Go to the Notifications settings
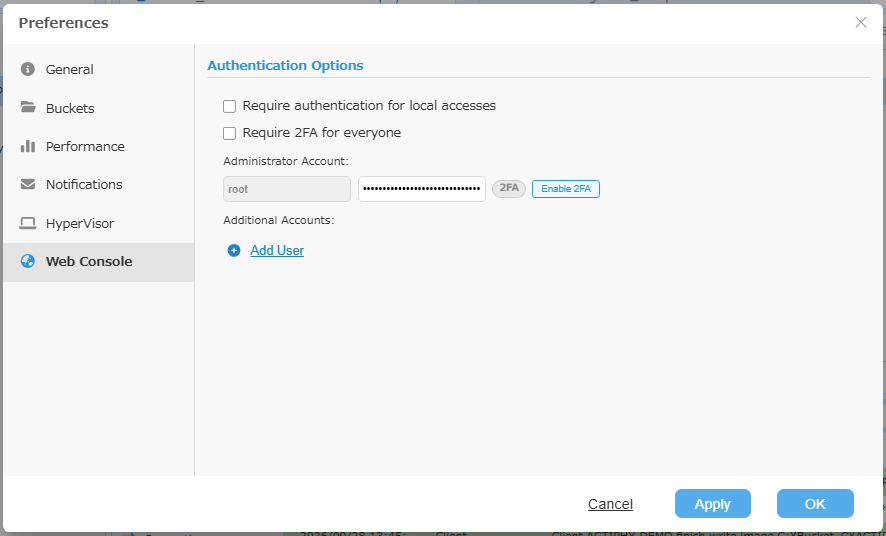This screenshot has width=886, height=536. [84, 185]
